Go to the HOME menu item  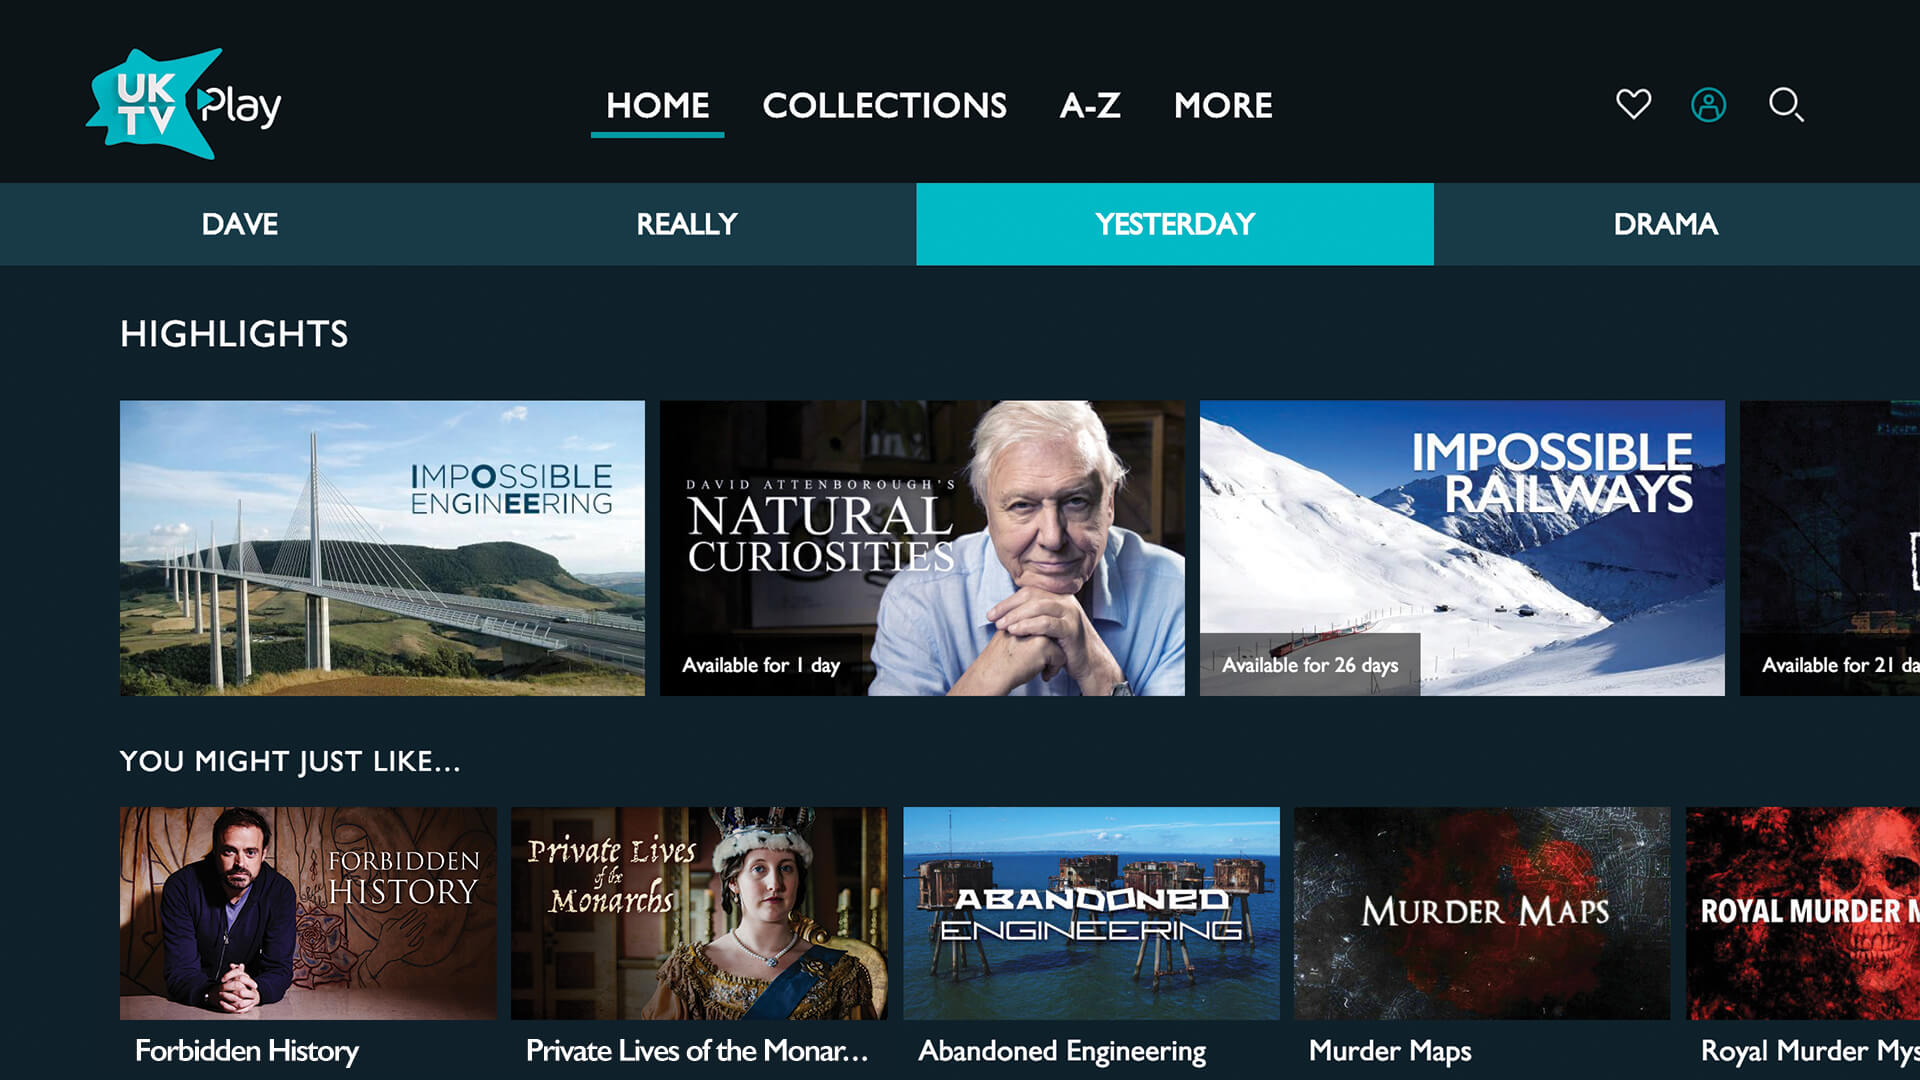tap(657, 105)
